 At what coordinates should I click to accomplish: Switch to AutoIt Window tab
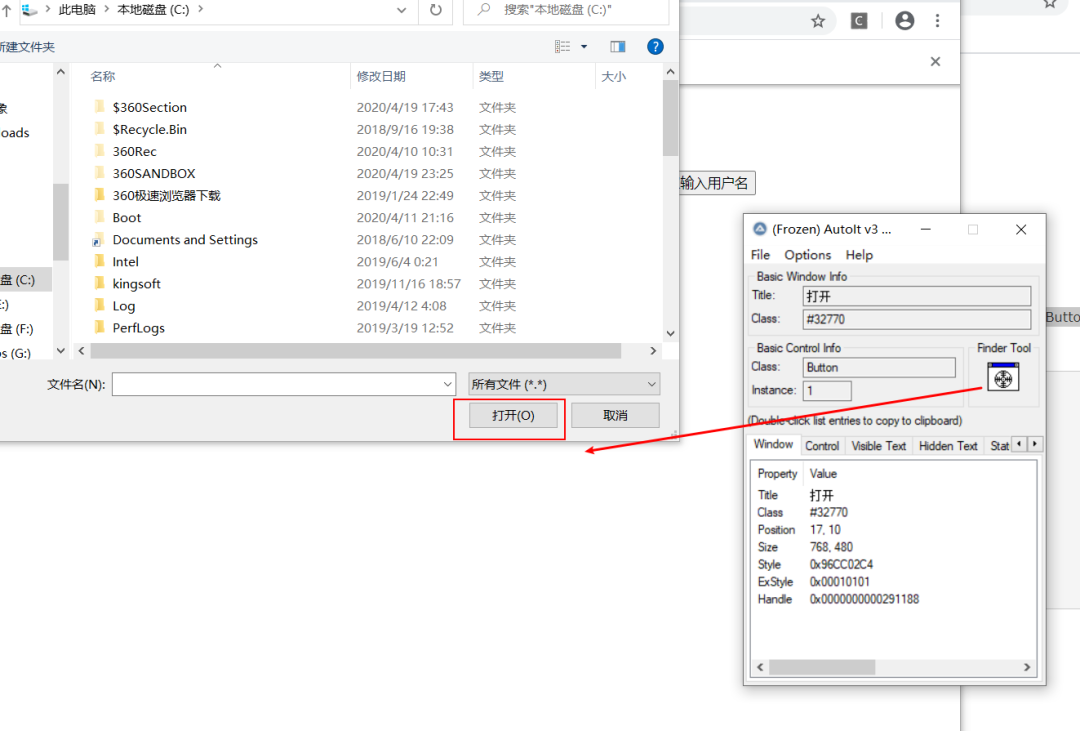[773, 444]
